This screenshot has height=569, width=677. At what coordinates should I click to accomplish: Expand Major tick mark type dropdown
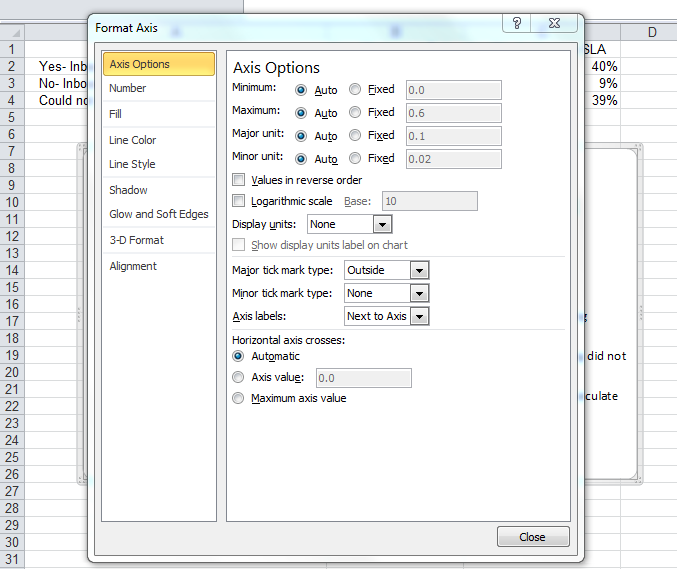click(x=419, y=270)
